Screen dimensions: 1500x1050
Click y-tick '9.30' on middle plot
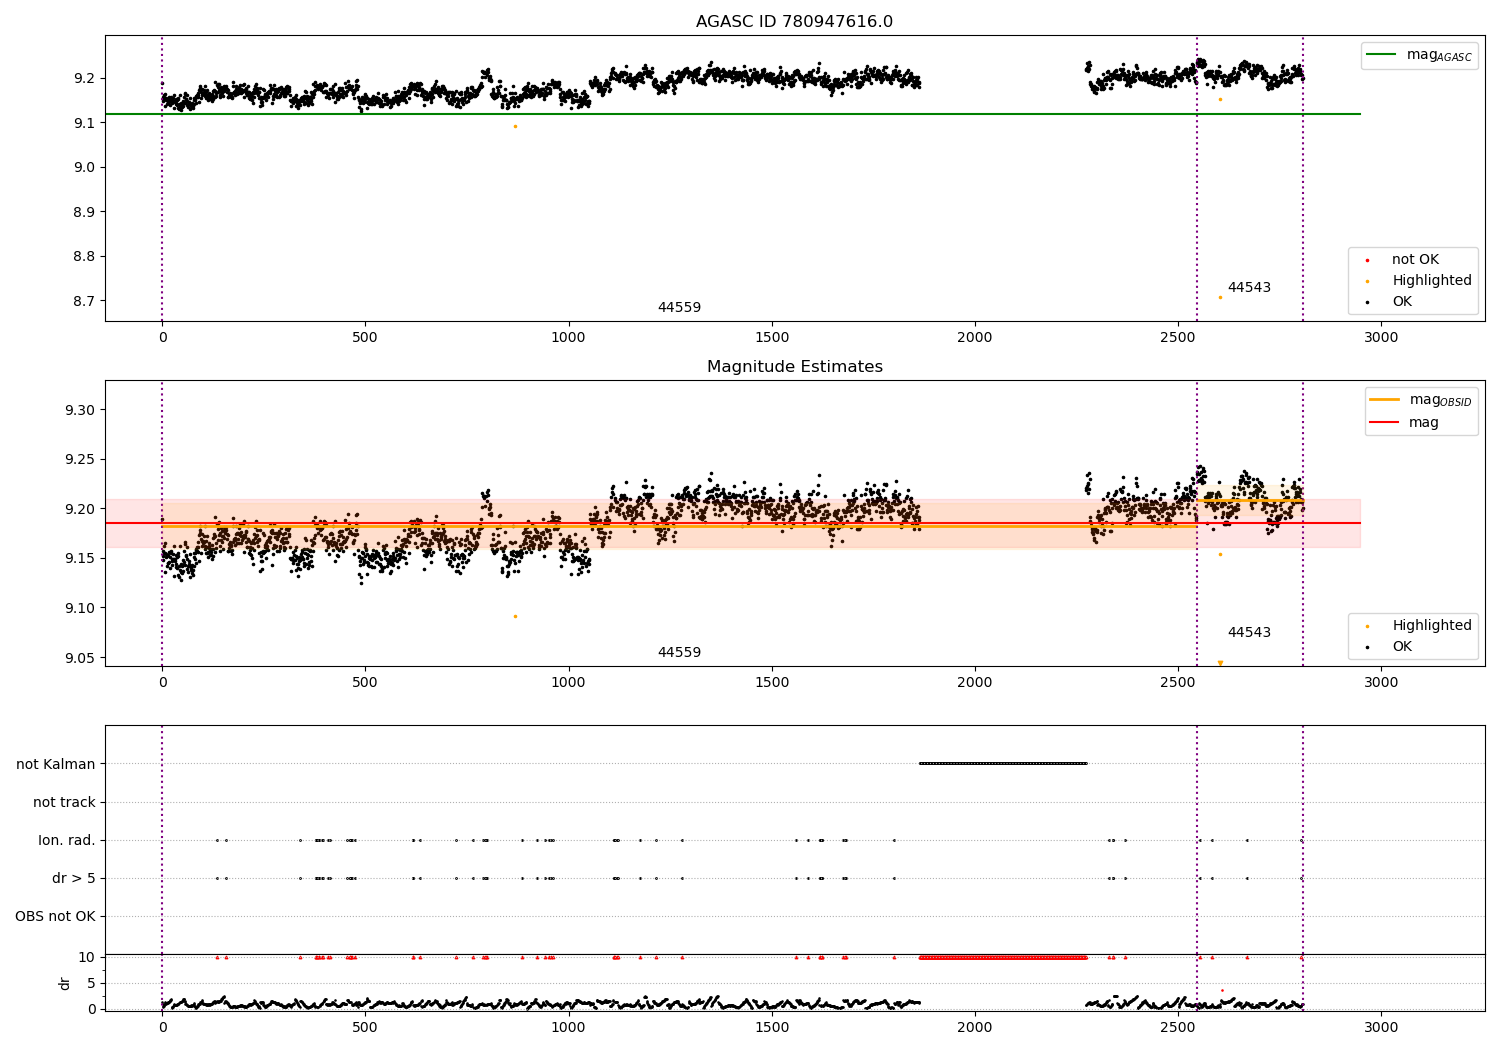pyautogui.click(x=79, y=410)
